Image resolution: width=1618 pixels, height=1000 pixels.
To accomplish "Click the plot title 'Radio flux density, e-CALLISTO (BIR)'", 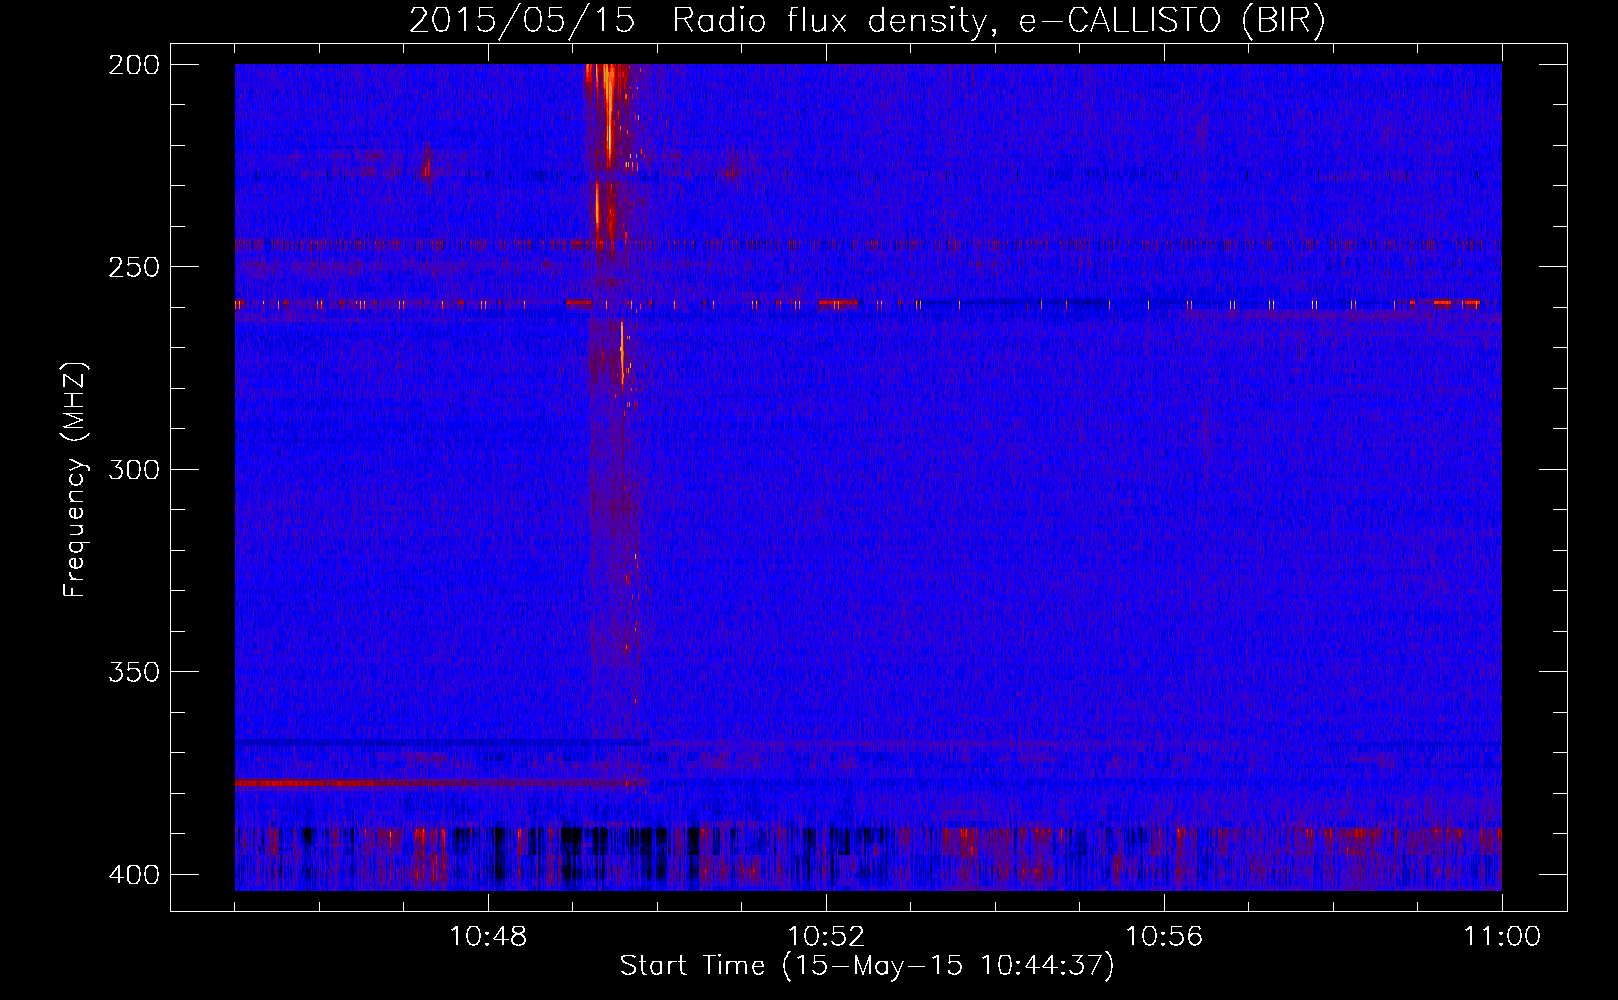I will coord(998,21).
